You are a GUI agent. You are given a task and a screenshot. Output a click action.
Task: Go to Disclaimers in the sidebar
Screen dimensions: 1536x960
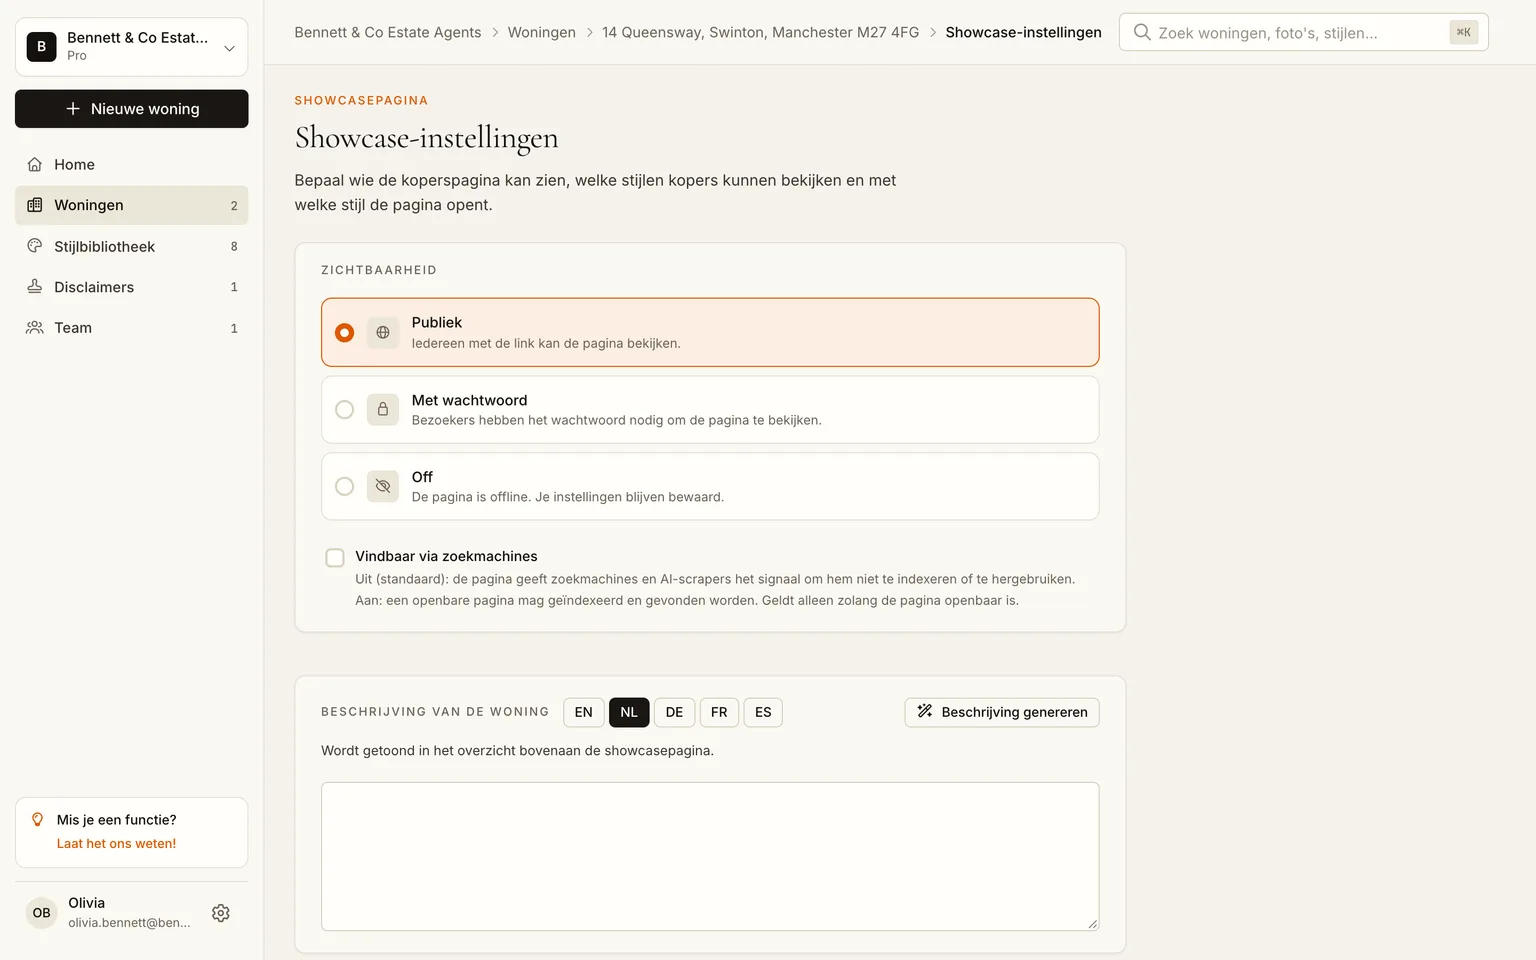131,287
